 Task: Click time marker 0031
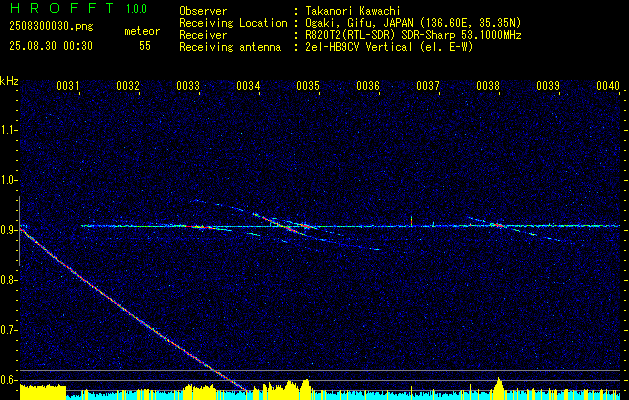pos(67,86)
